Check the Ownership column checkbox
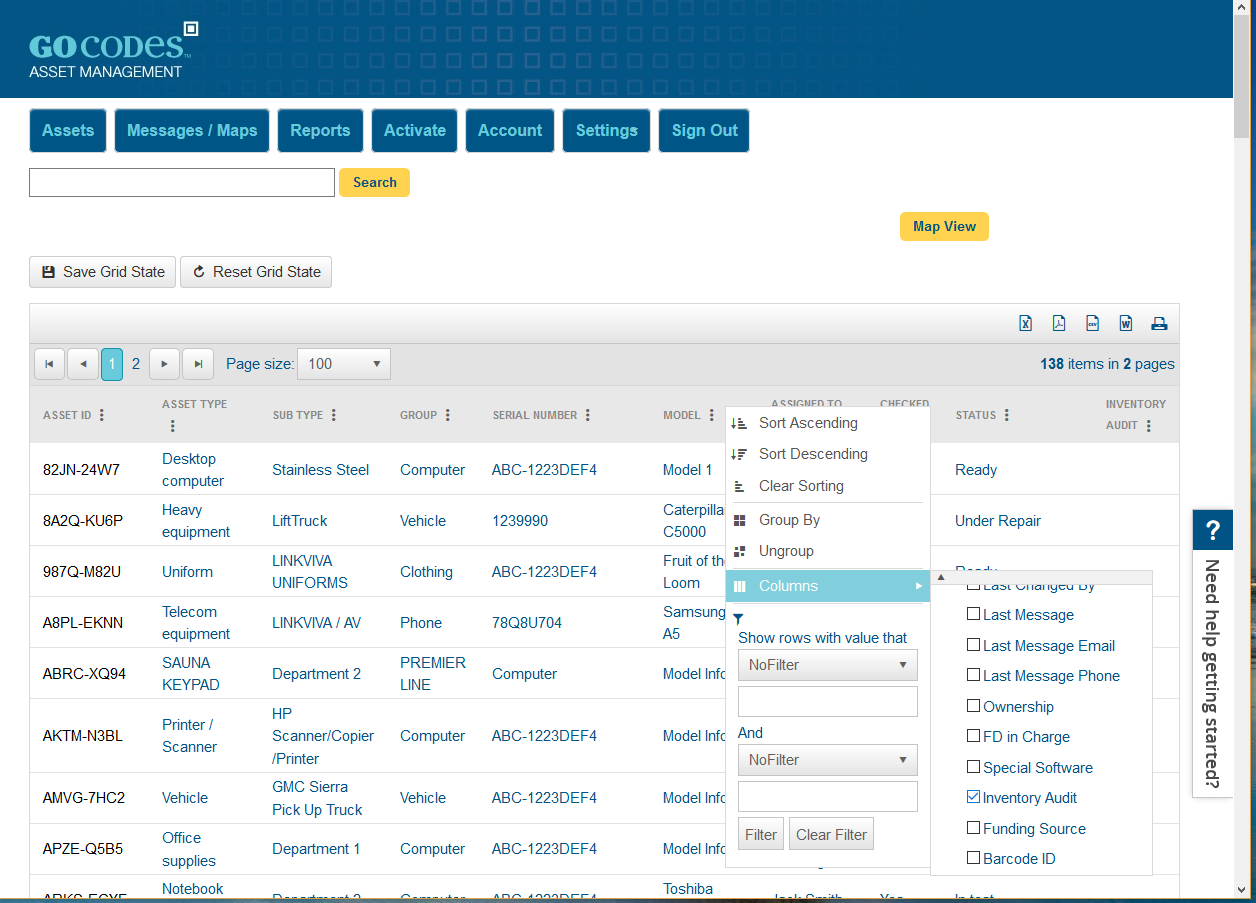This screenshot has height=903, width=1256. pyautogui.click(x=974, y=706)
